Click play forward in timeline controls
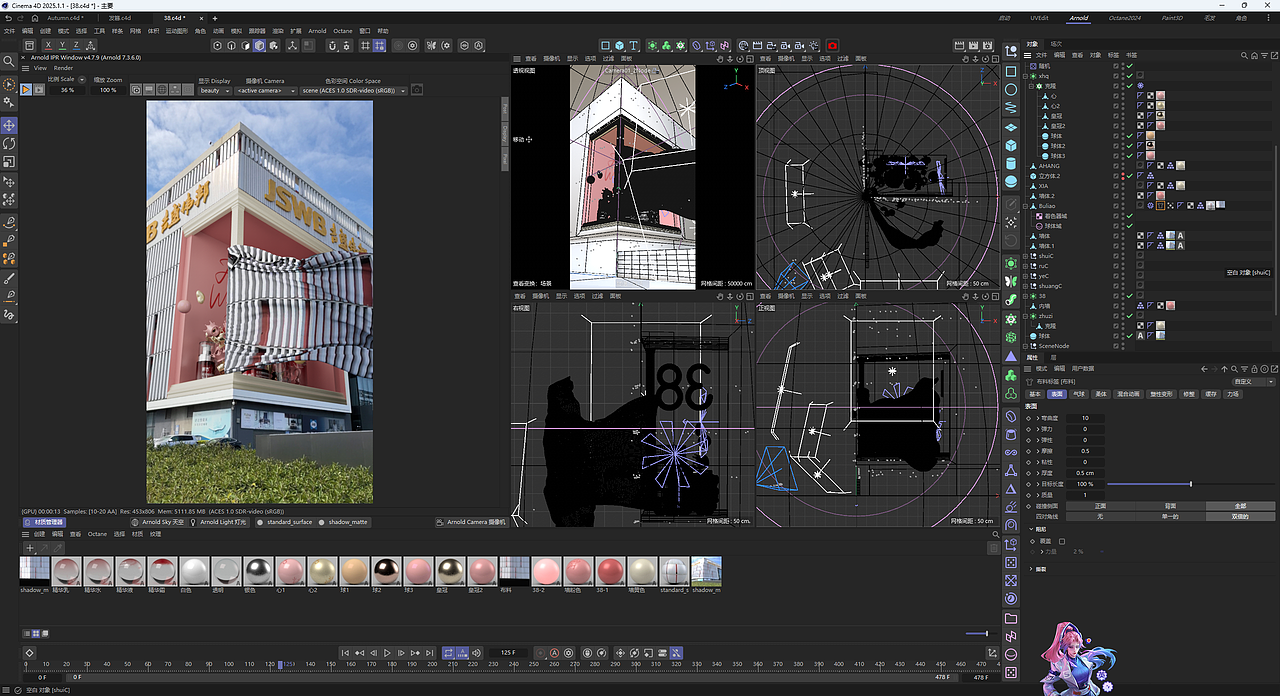Screen dimensions: 1280x696 388,653
